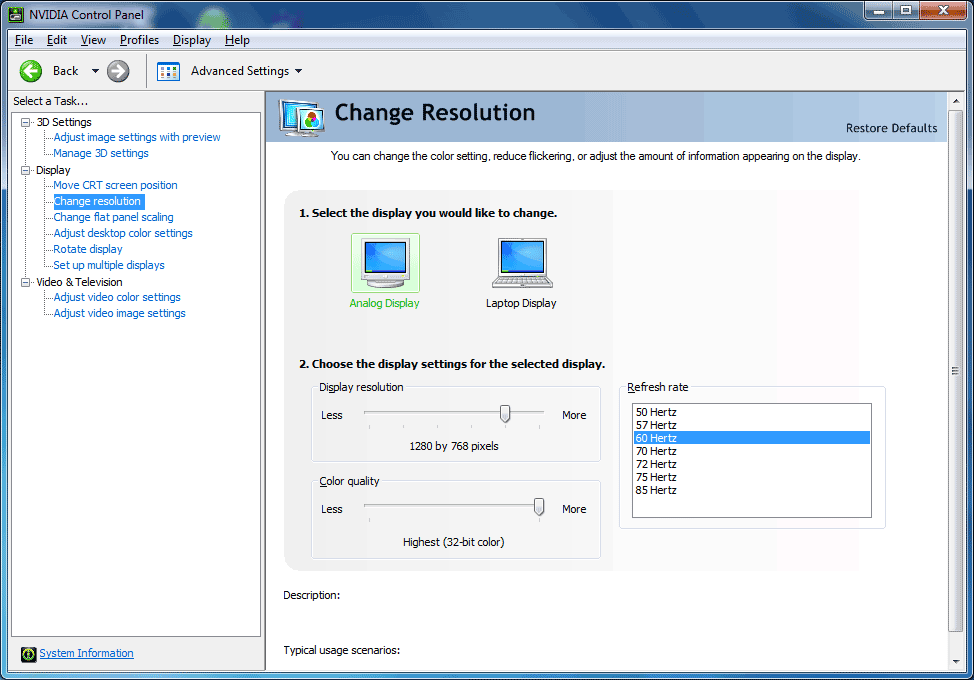This screenshot has height=680, width=974.
Task: Open the Profiles menu
Action: point(139,40)
